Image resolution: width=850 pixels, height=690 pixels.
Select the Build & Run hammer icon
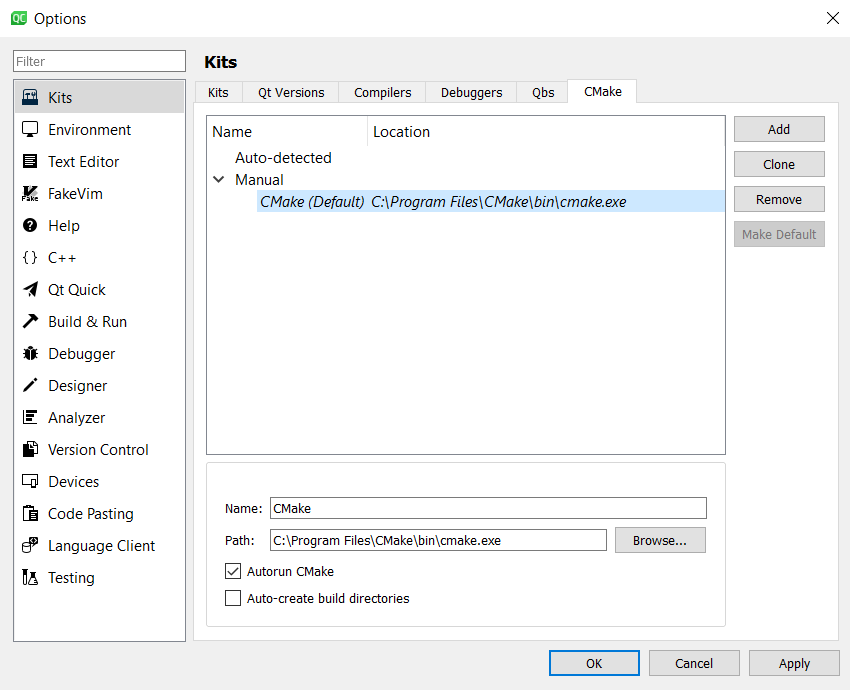pos(30,321)
